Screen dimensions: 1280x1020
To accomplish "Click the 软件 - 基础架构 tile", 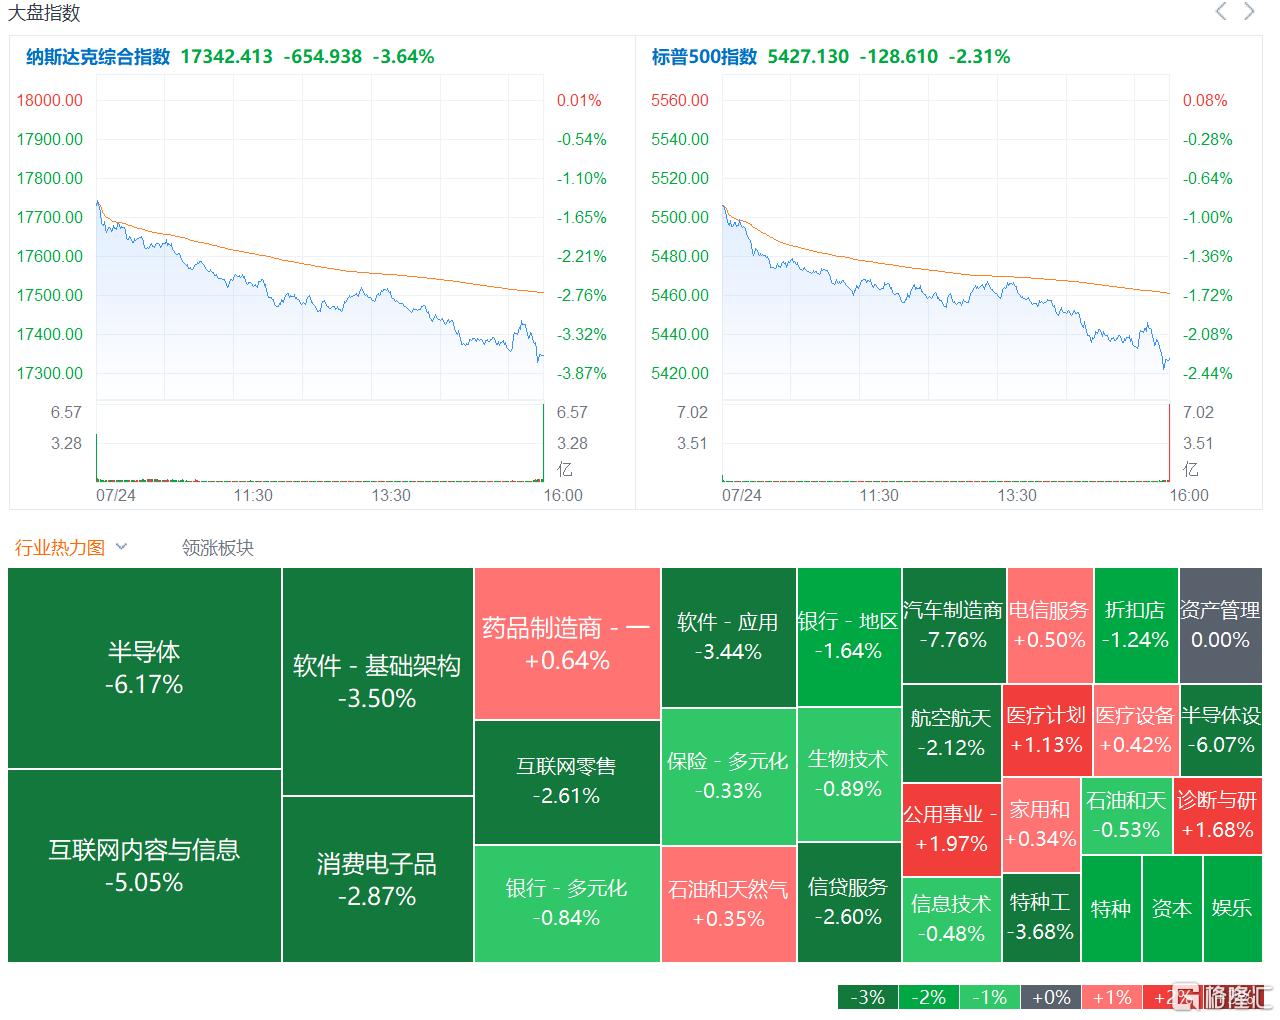I will (x=377, y=682).
